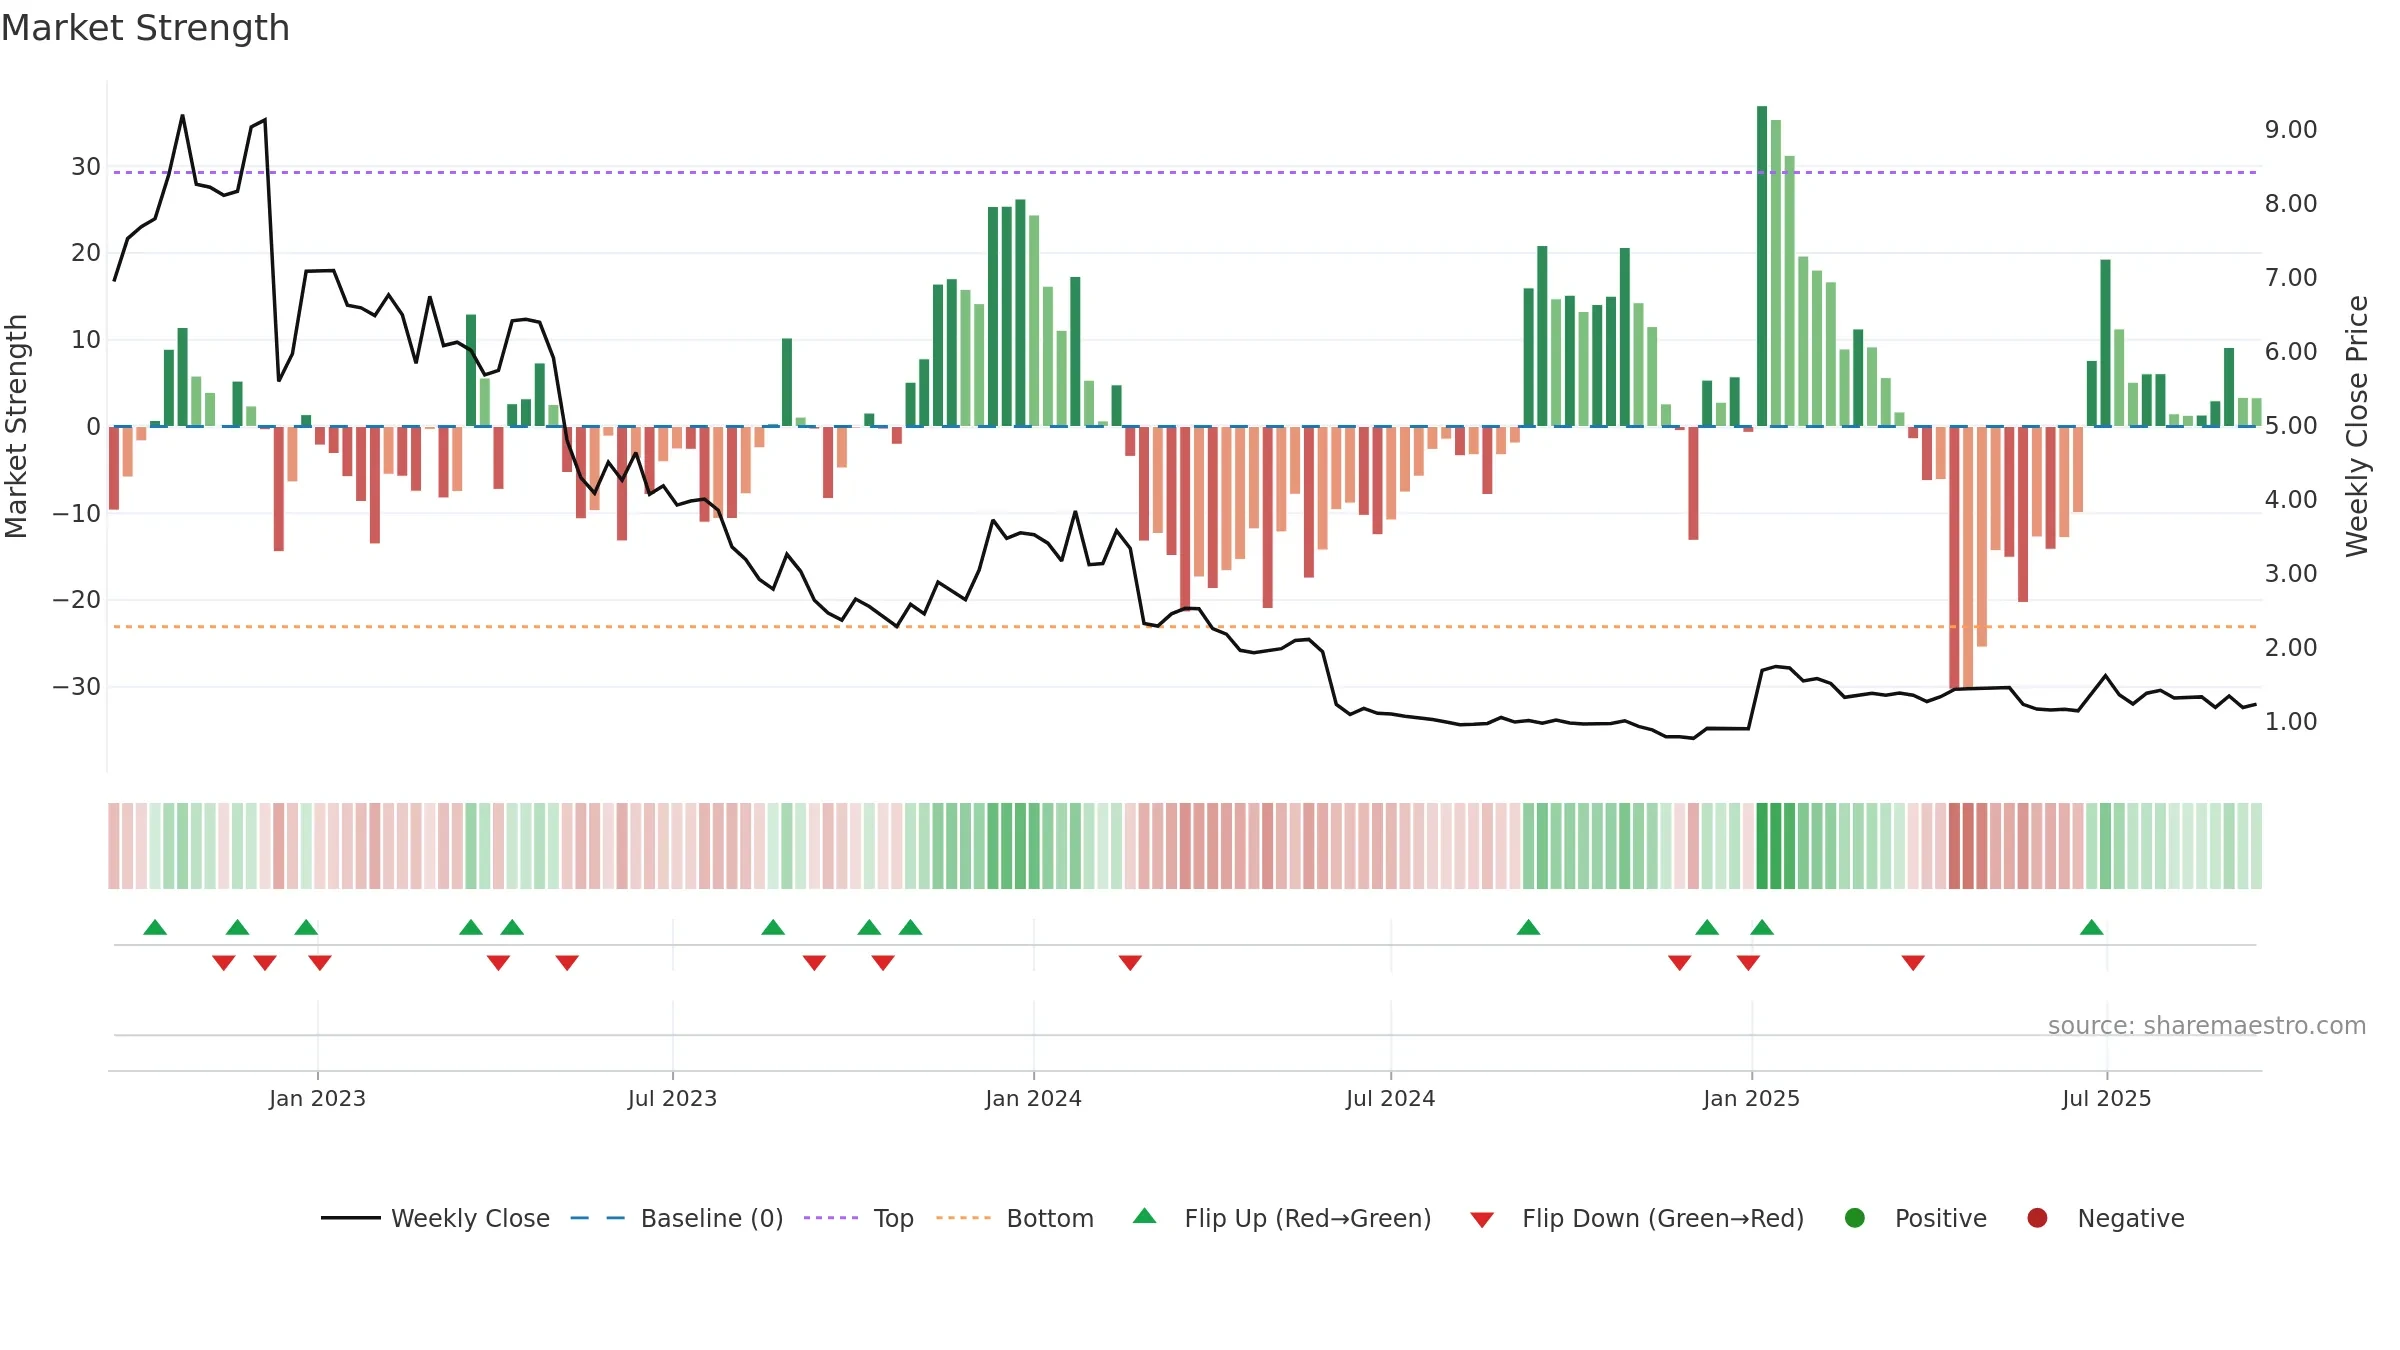Click the green Positive circle icon in the legend
The image size is (2400, 1350).
1855,1218
